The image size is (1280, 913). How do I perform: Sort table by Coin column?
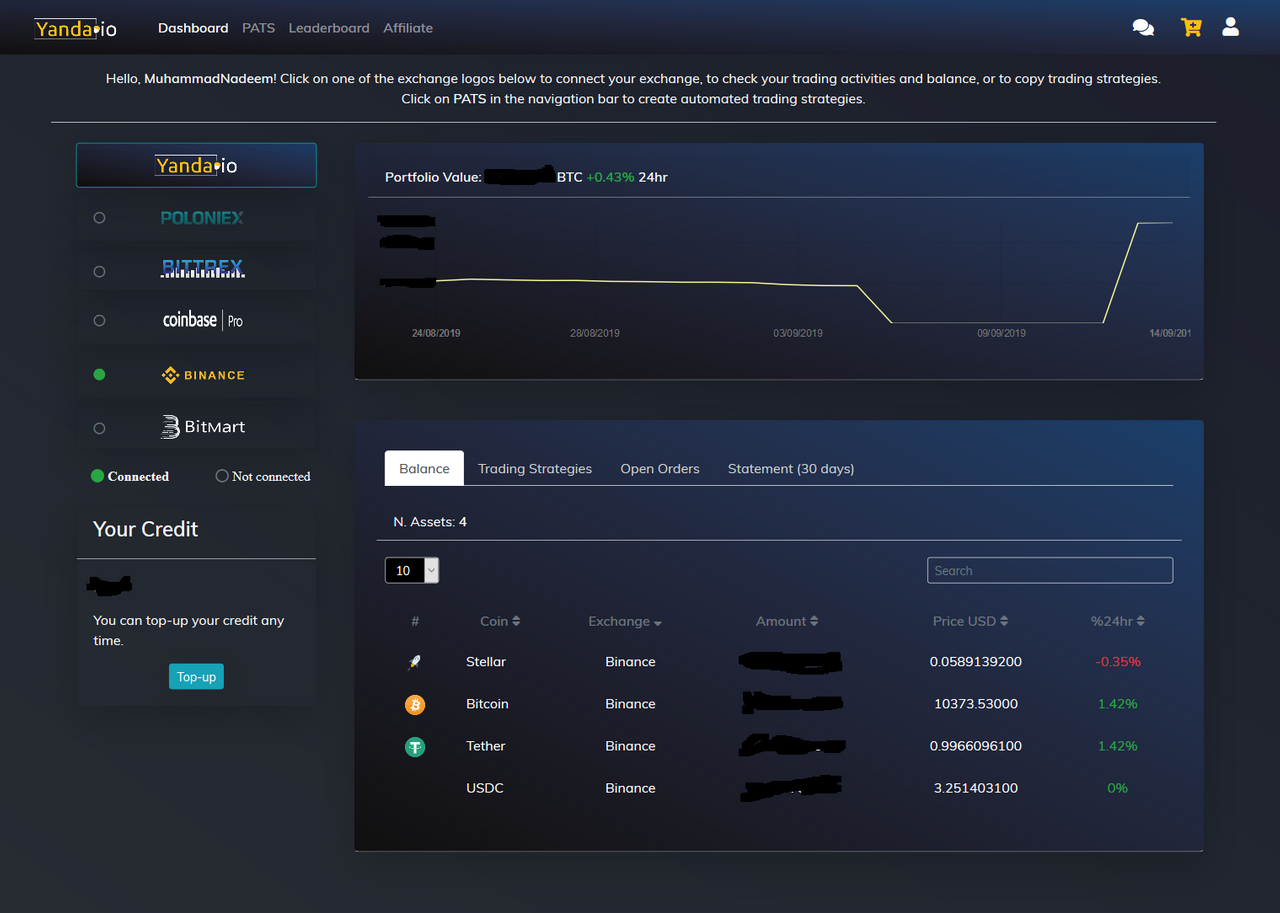[500, 621]
